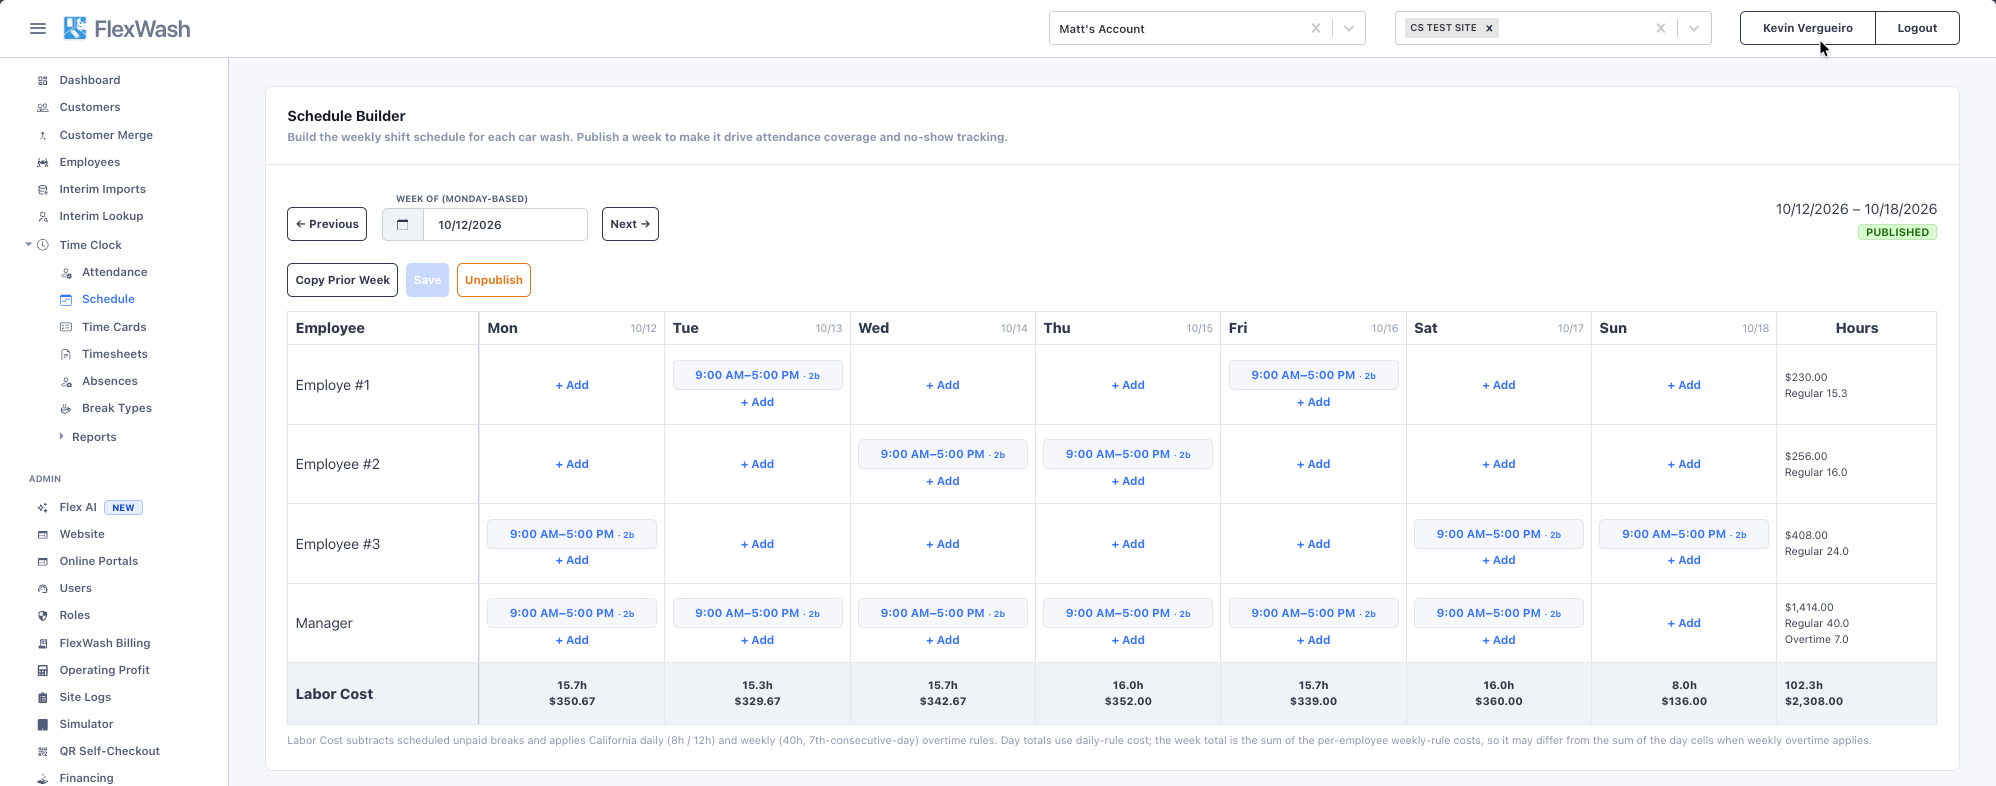Advance to the Next week

(630, 224)
